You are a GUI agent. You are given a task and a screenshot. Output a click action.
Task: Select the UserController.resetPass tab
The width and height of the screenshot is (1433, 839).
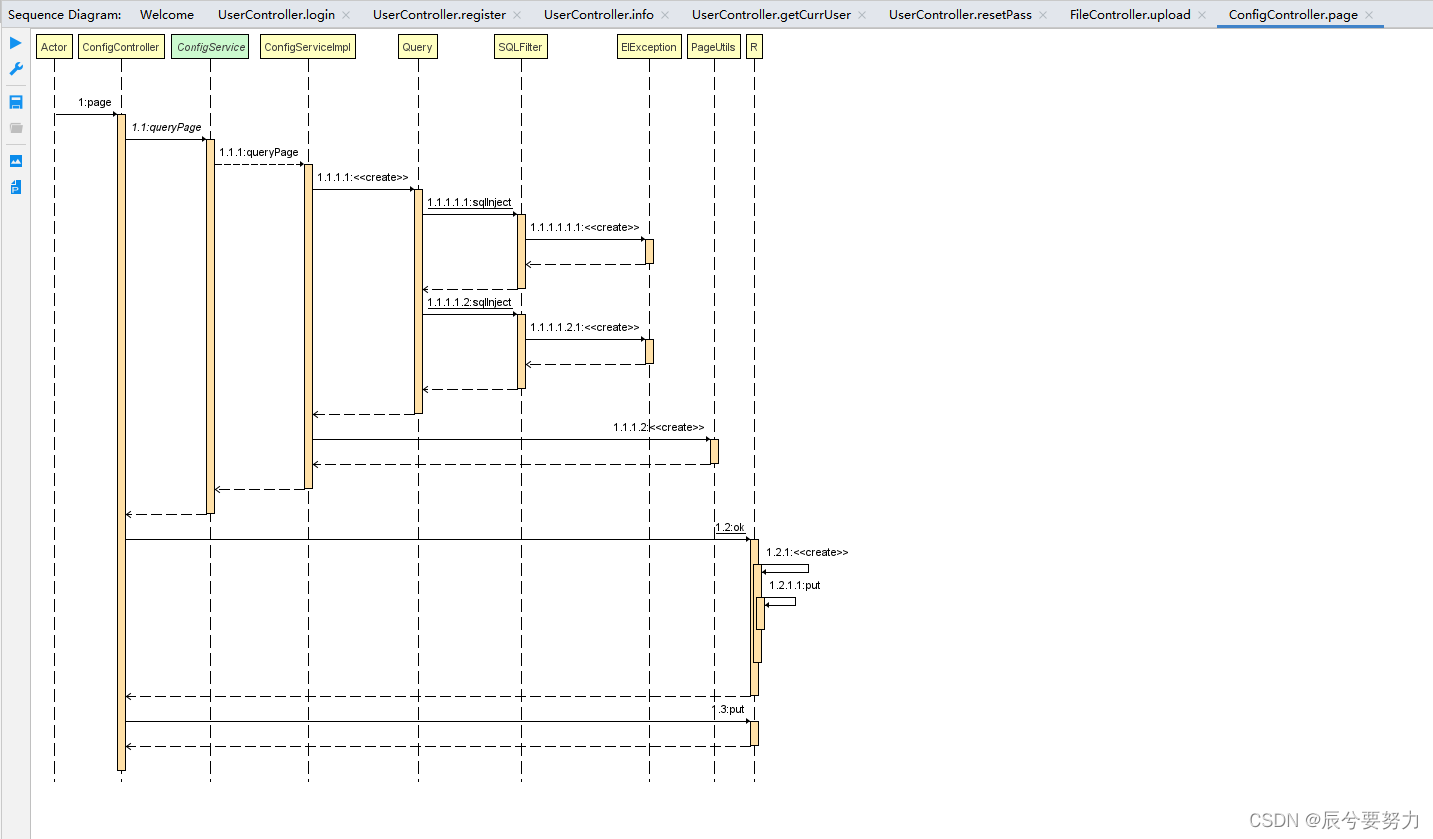tap(960, 15)
